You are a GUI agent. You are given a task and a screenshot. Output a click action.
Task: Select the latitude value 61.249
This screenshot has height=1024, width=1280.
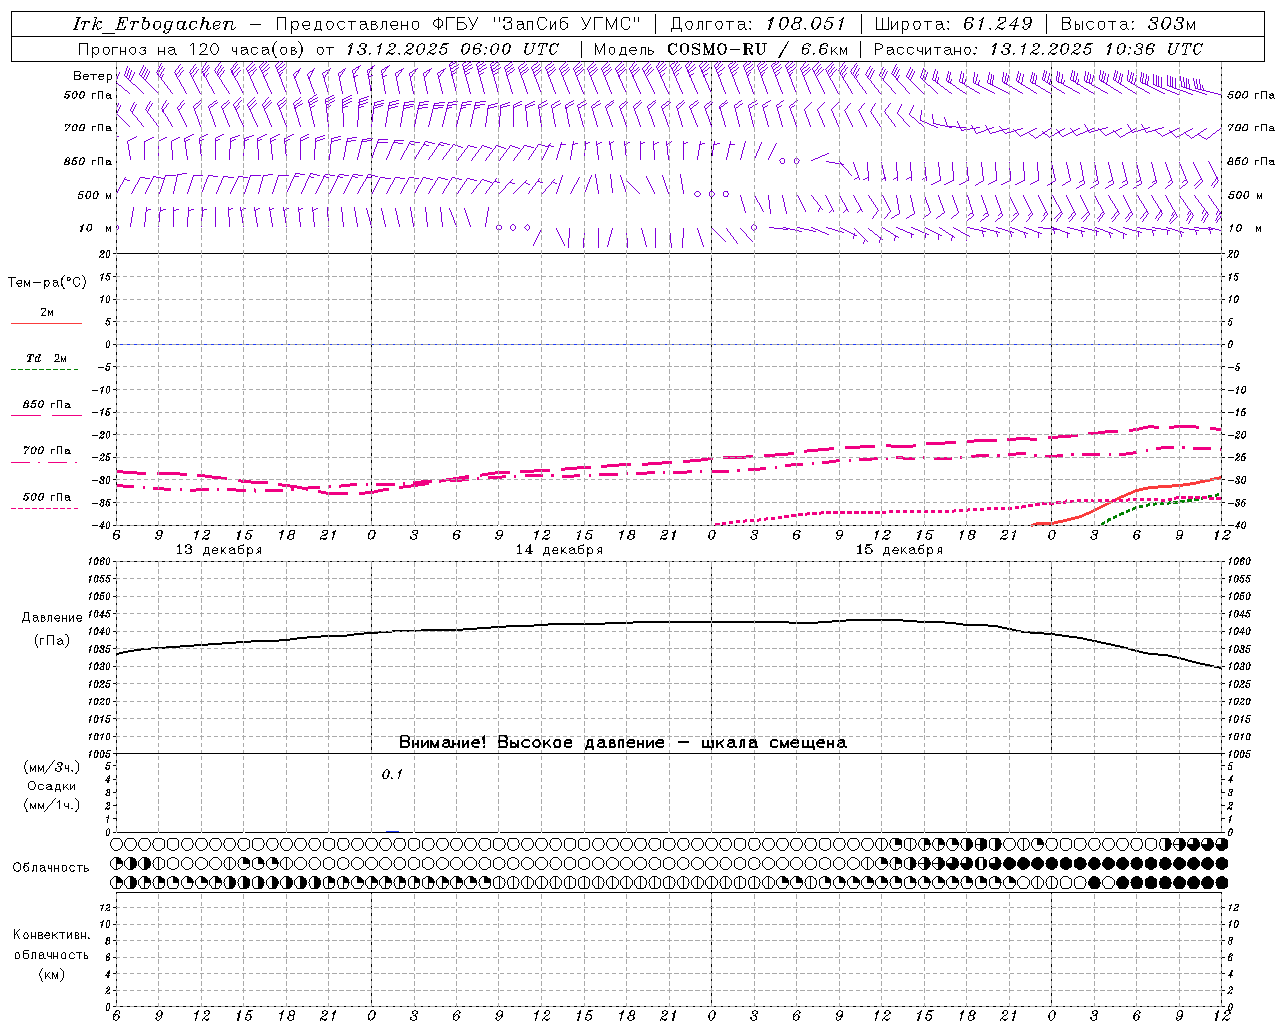click(997, 24)
